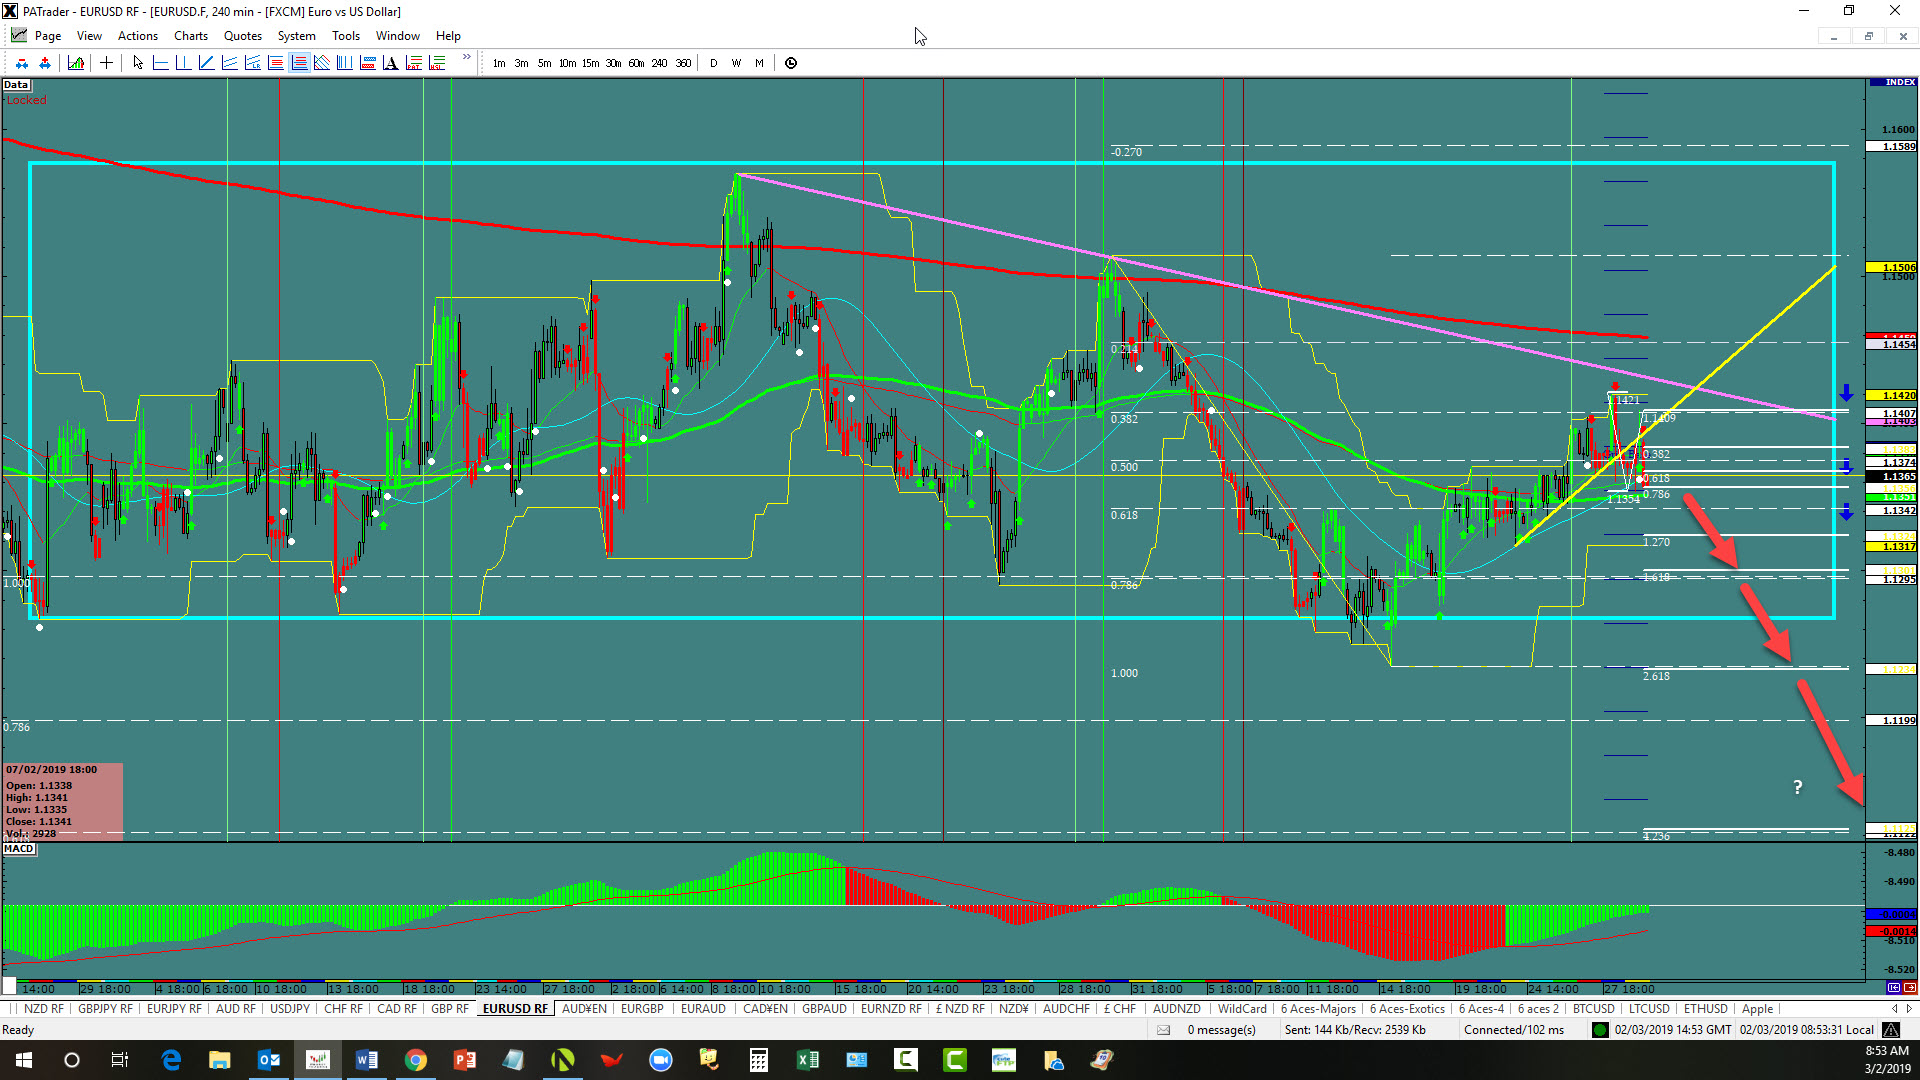Switch to the WildCard tab
The height and width of the screenshot is (1080, 1920).
(1242, 1009)
